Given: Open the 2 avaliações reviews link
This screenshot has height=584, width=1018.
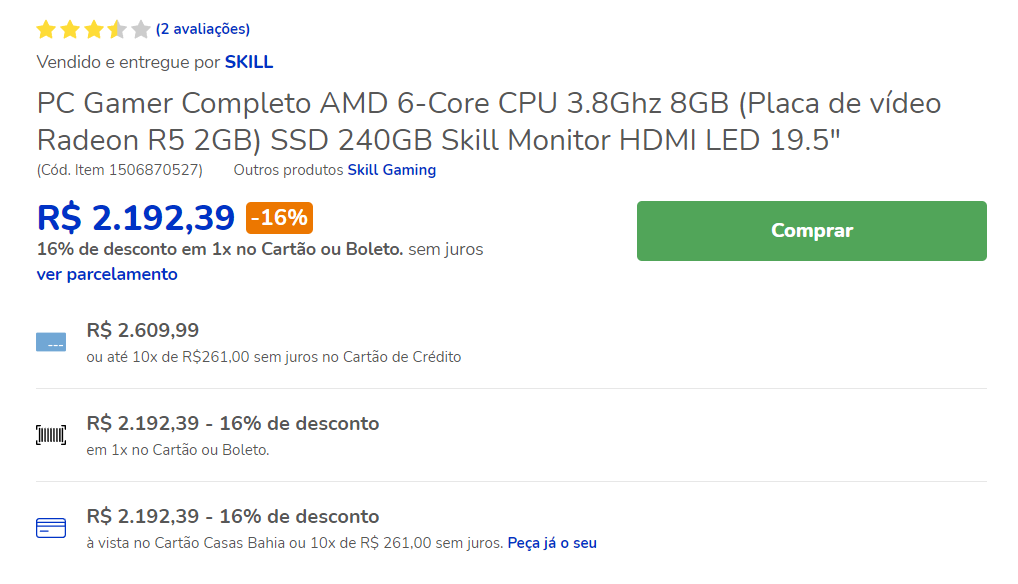Looking at the screenshot, I should 203,29.
